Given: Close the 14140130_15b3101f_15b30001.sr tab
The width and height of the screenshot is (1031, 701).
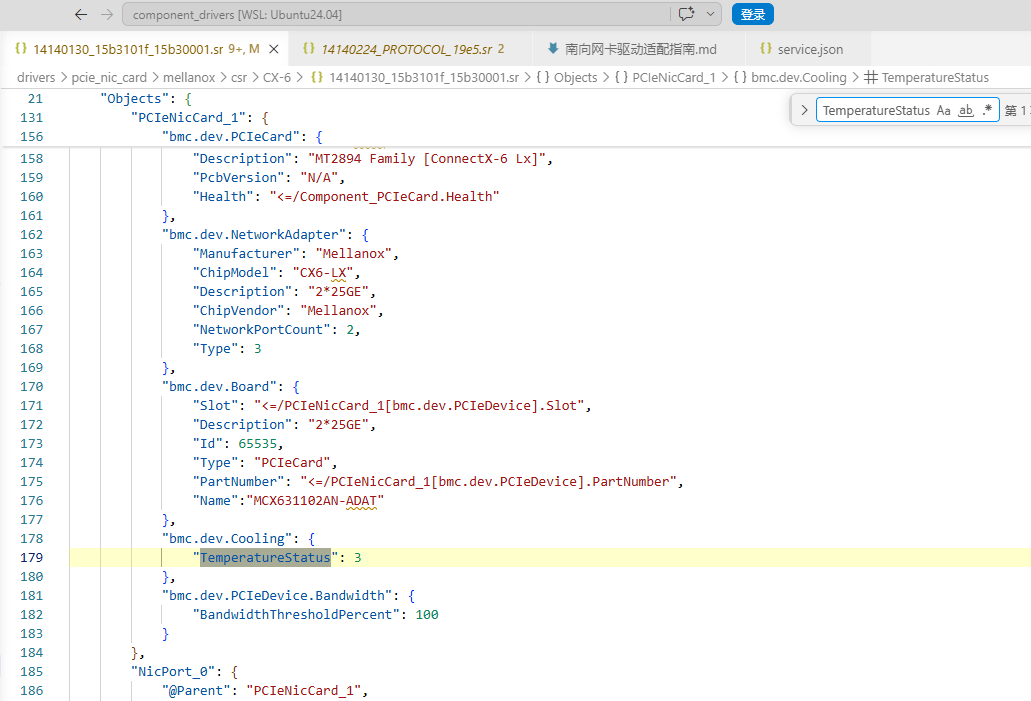Looking at the screenshot, I should pos(274,49).
